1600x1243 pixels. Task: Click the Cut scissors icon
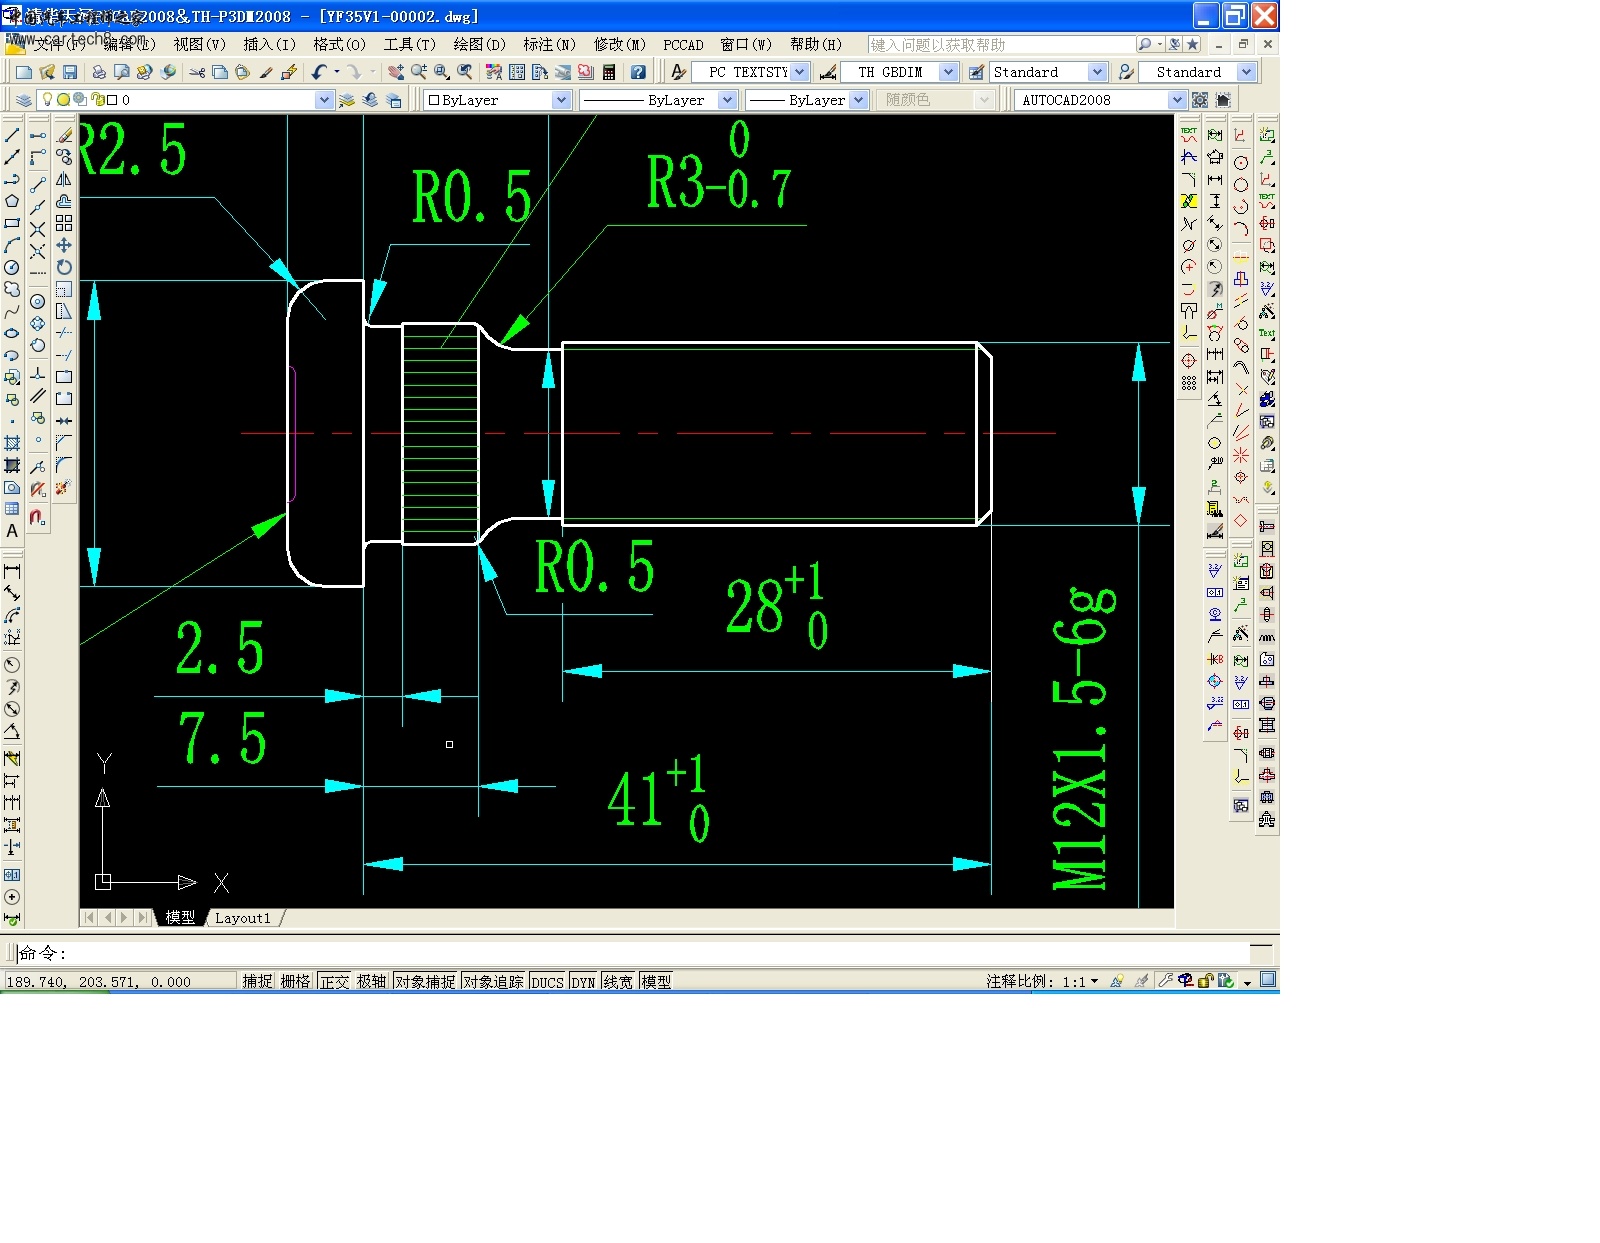197,72
